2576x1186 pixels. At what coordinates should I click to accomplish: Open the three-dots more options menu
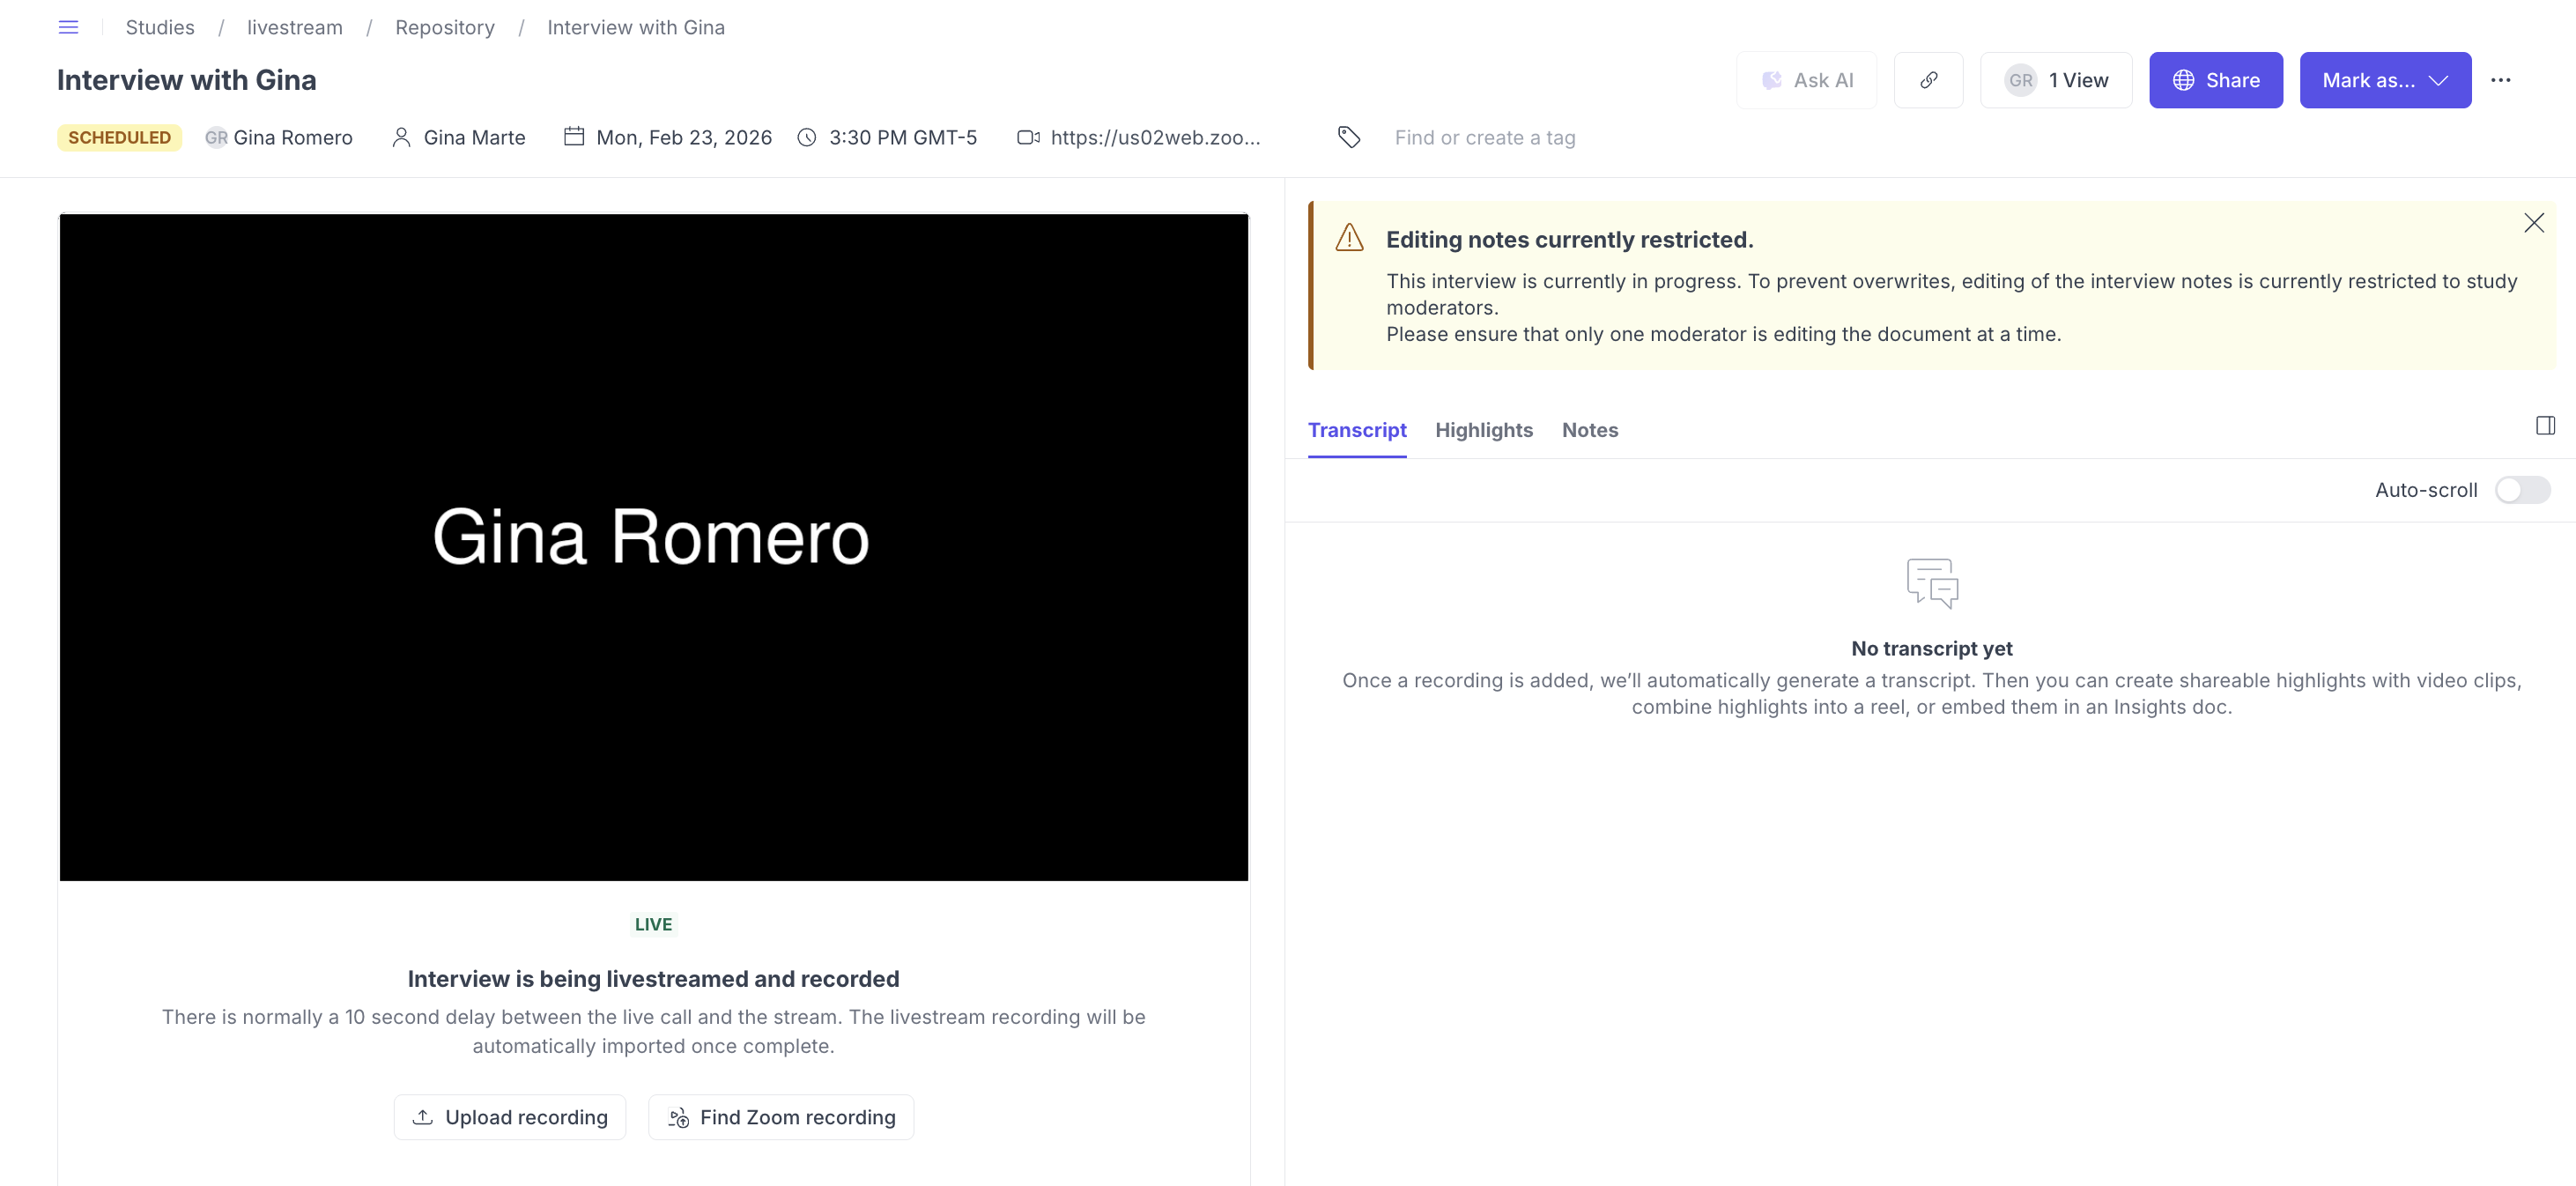(x=2500, y=80)
